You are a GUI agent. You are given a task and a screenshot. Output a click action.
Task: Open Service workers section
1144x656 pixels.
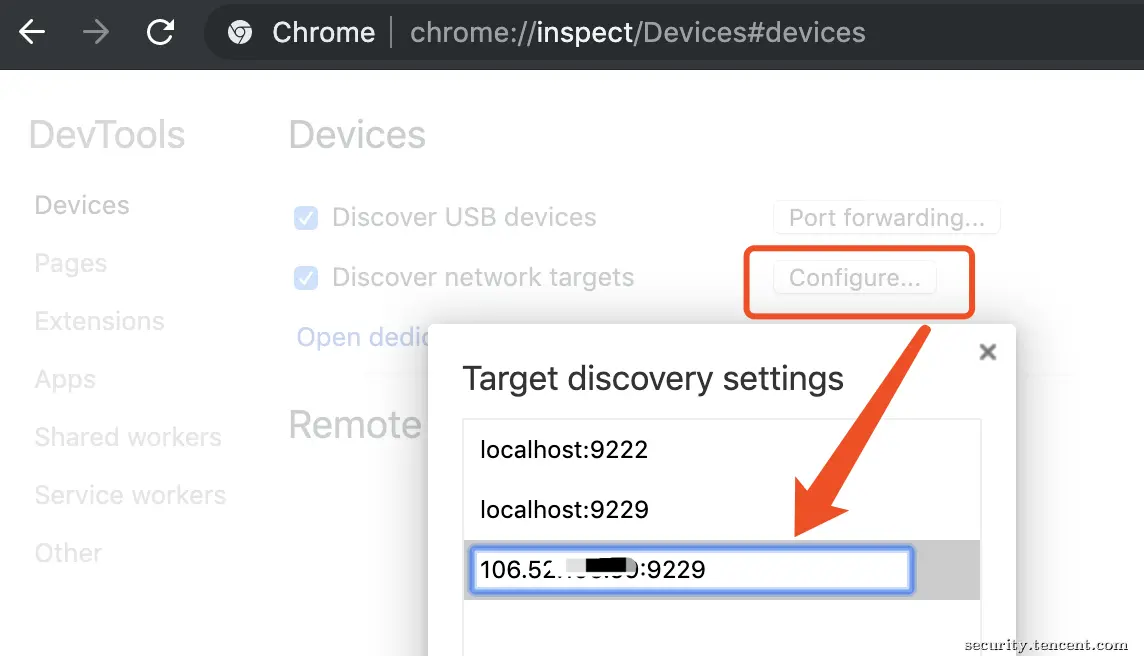tap(130, 495)
